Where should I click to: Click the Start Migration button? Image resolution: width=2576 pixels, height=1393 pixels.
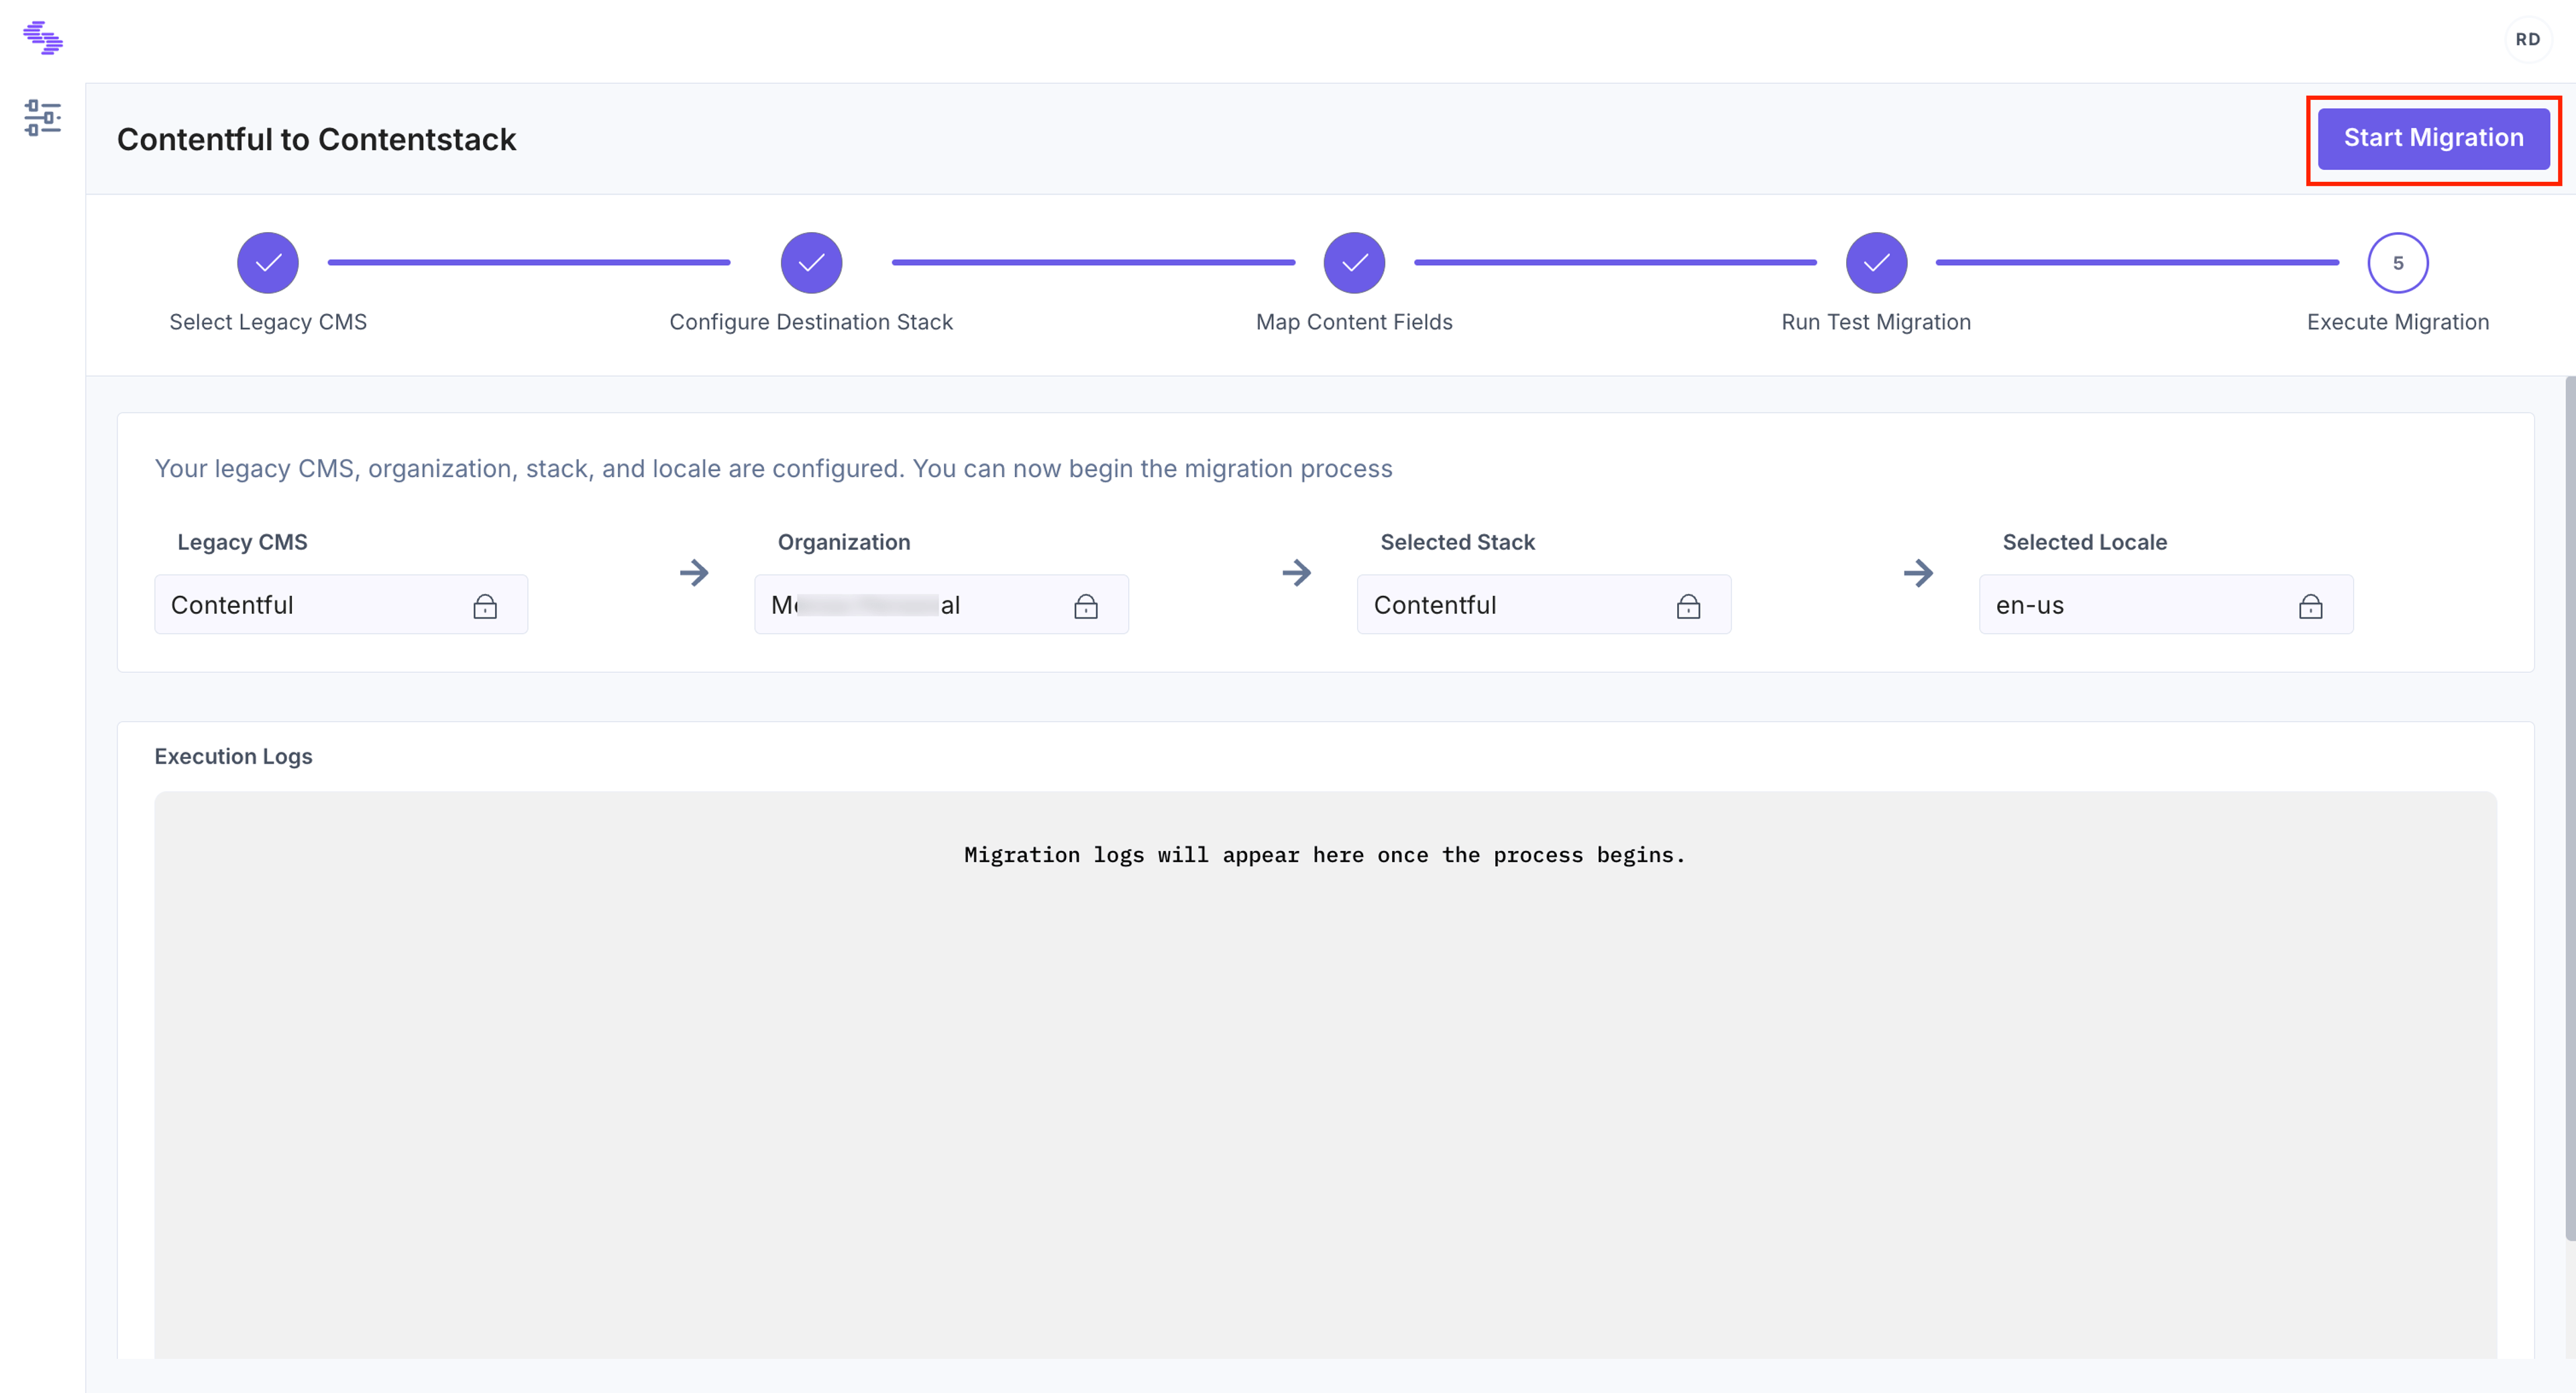[2433, 138]
